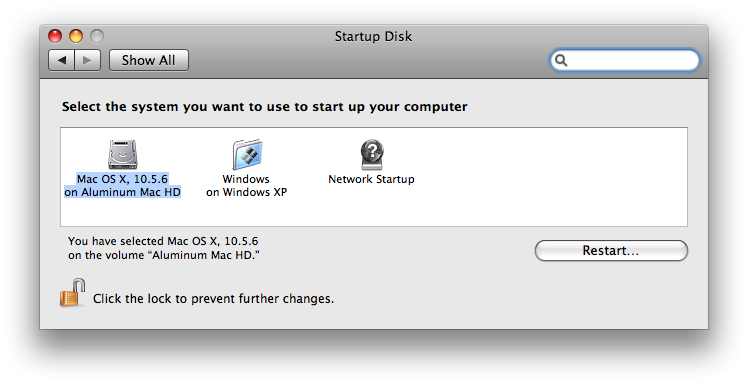This screenshot has height=384, width=748.
Task: Click the open padlock icon
Action: click(x=73, y=293)
